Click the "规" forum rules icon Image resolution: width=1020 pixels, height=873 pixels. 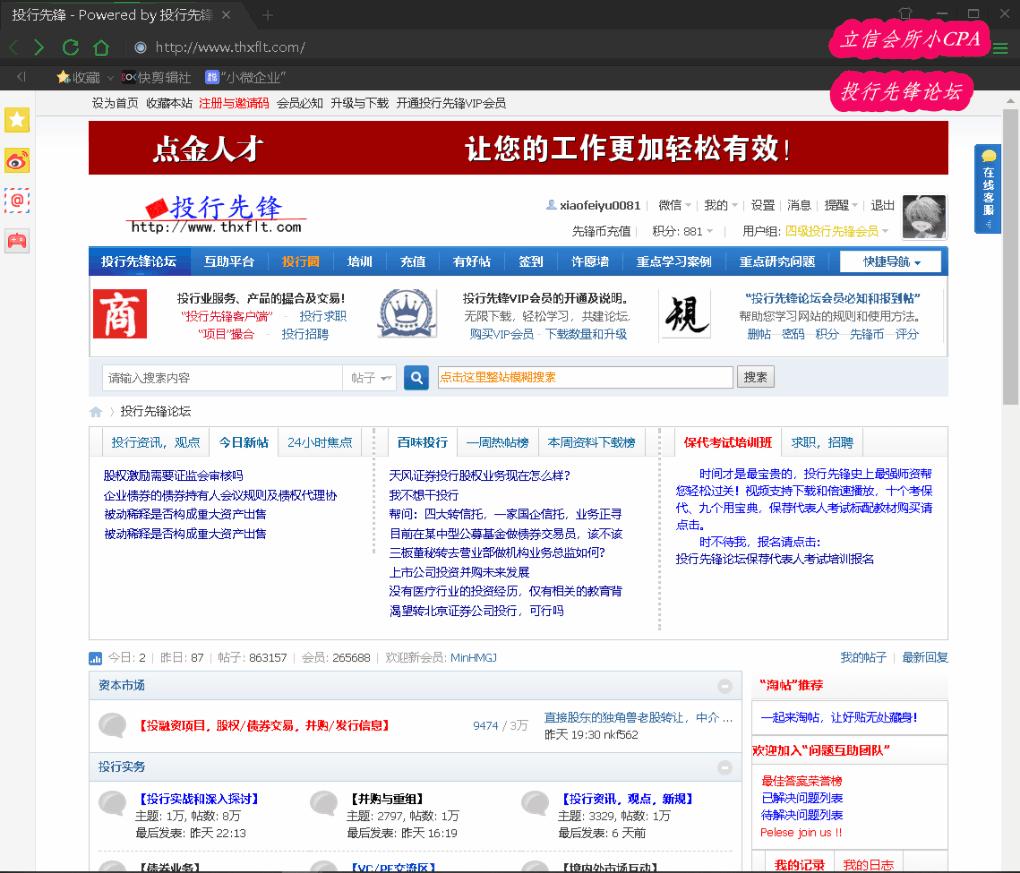[x=684, y=311]
